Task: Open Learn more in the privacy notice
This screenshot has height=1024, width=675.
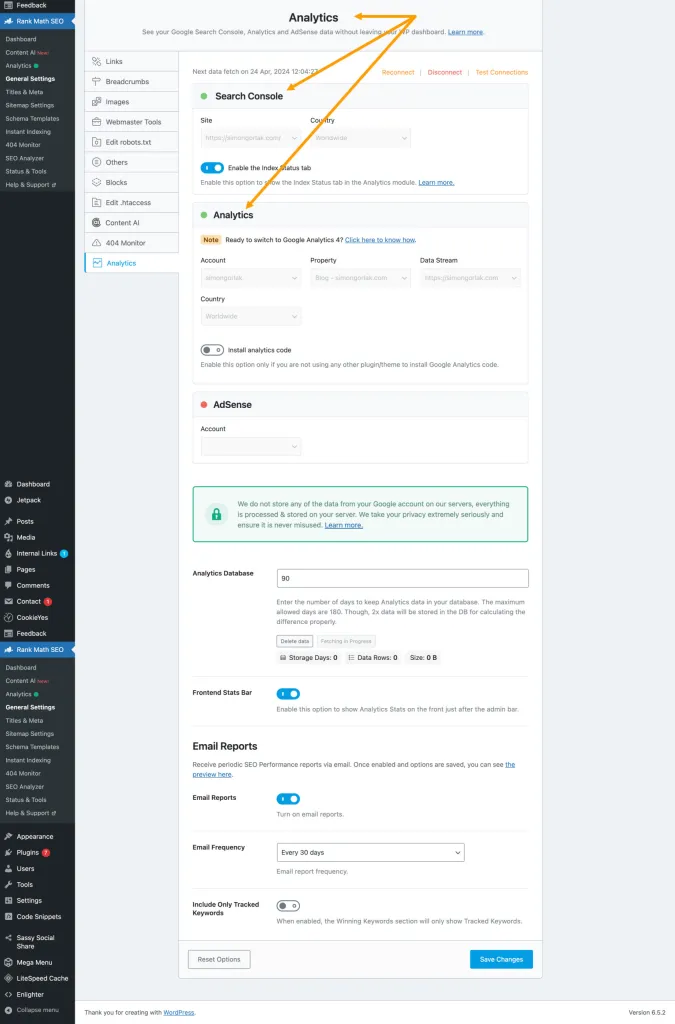Action: click(343, 525)
